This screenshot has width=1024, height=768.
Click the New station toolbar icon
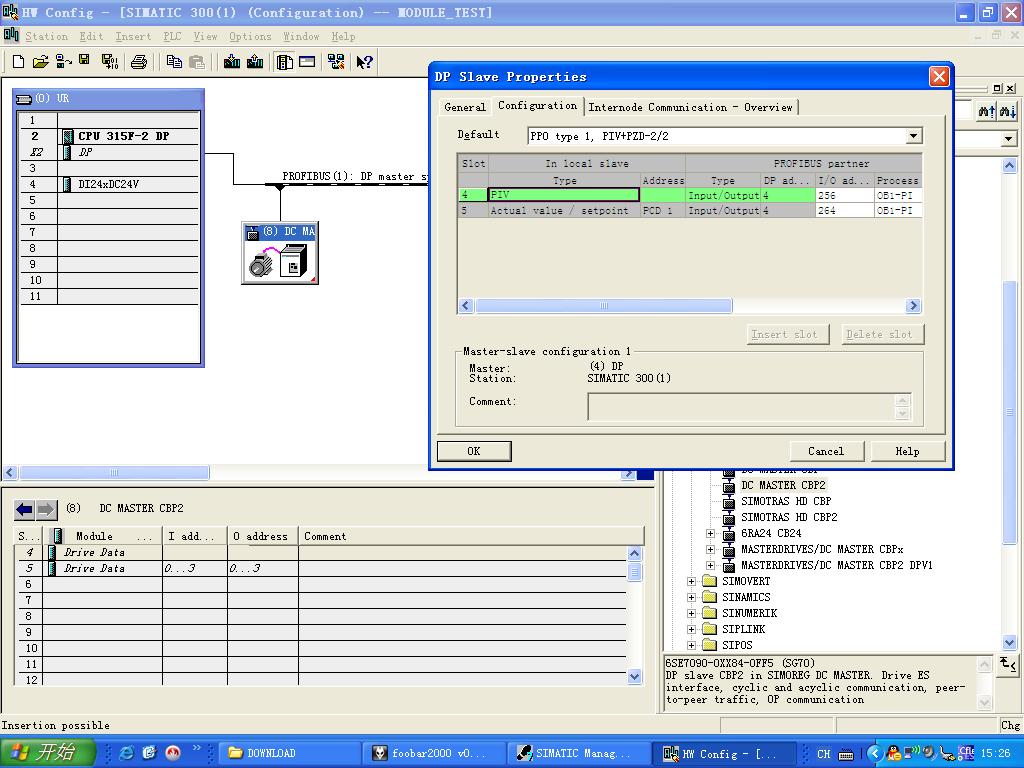coord(18,62)
